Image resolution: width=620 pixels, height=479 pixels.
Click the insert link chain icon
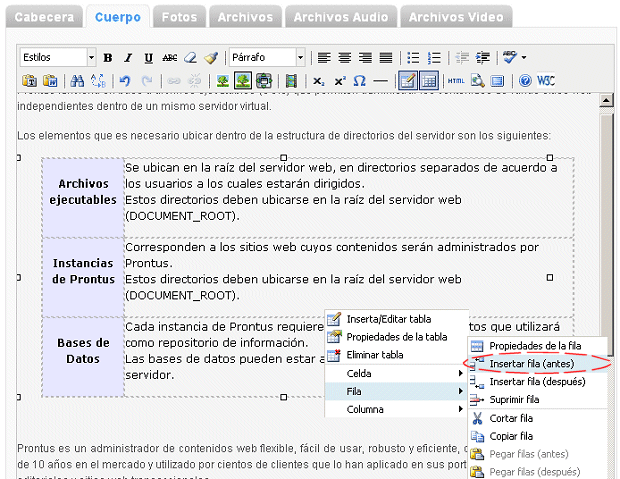click(x=174, y=81)
